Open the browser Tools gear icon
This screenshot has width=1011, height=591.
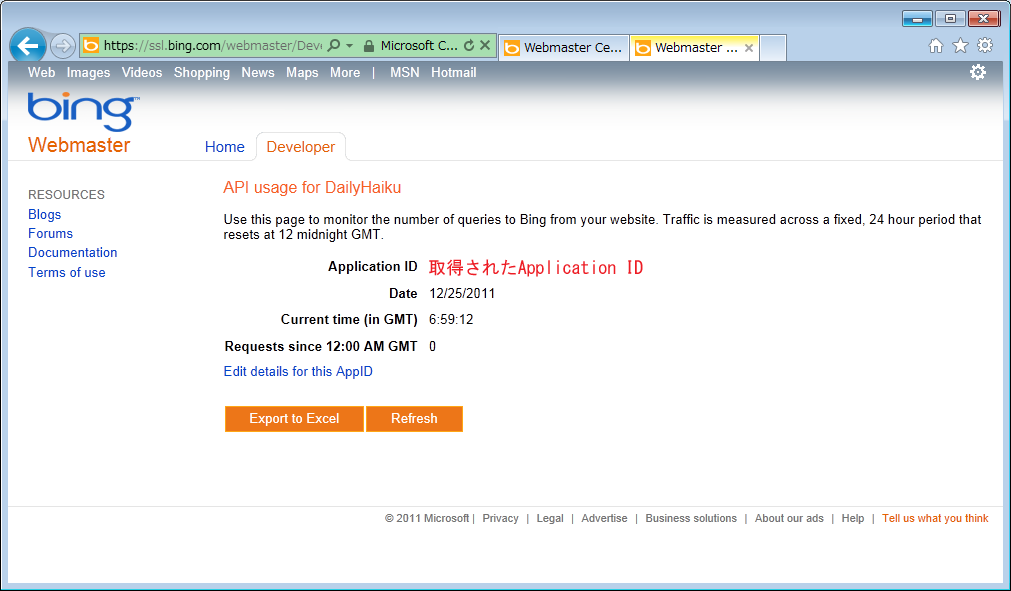pos(985,45)
